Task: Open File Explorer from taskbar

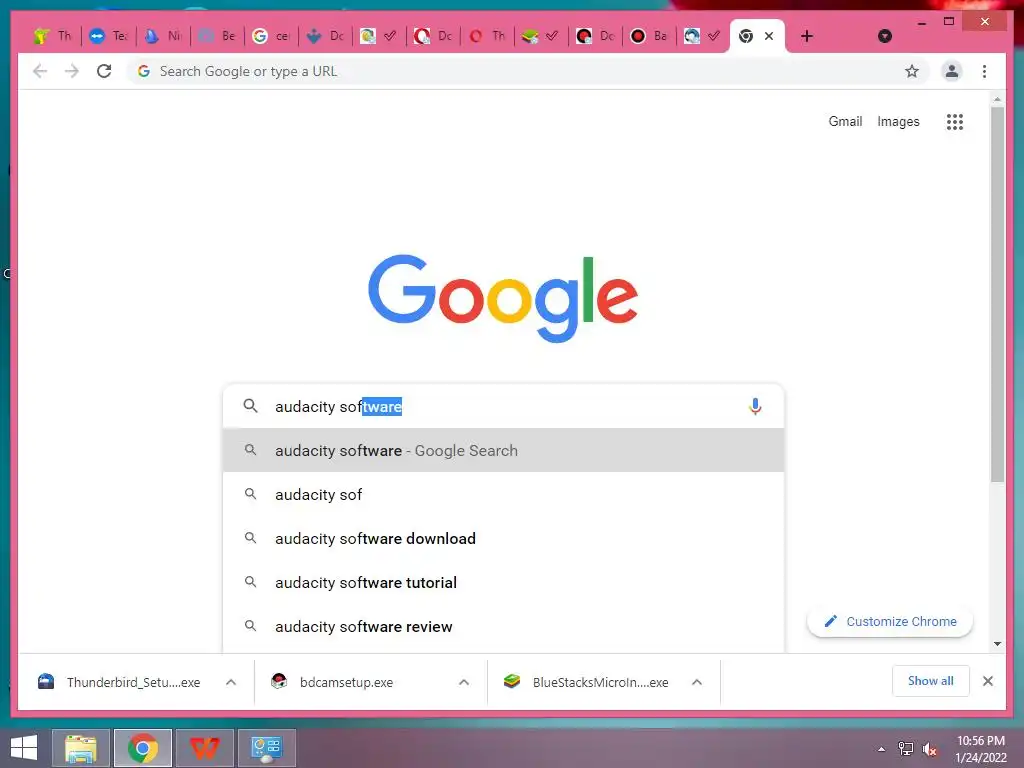Action: click(x=81, y=748)
